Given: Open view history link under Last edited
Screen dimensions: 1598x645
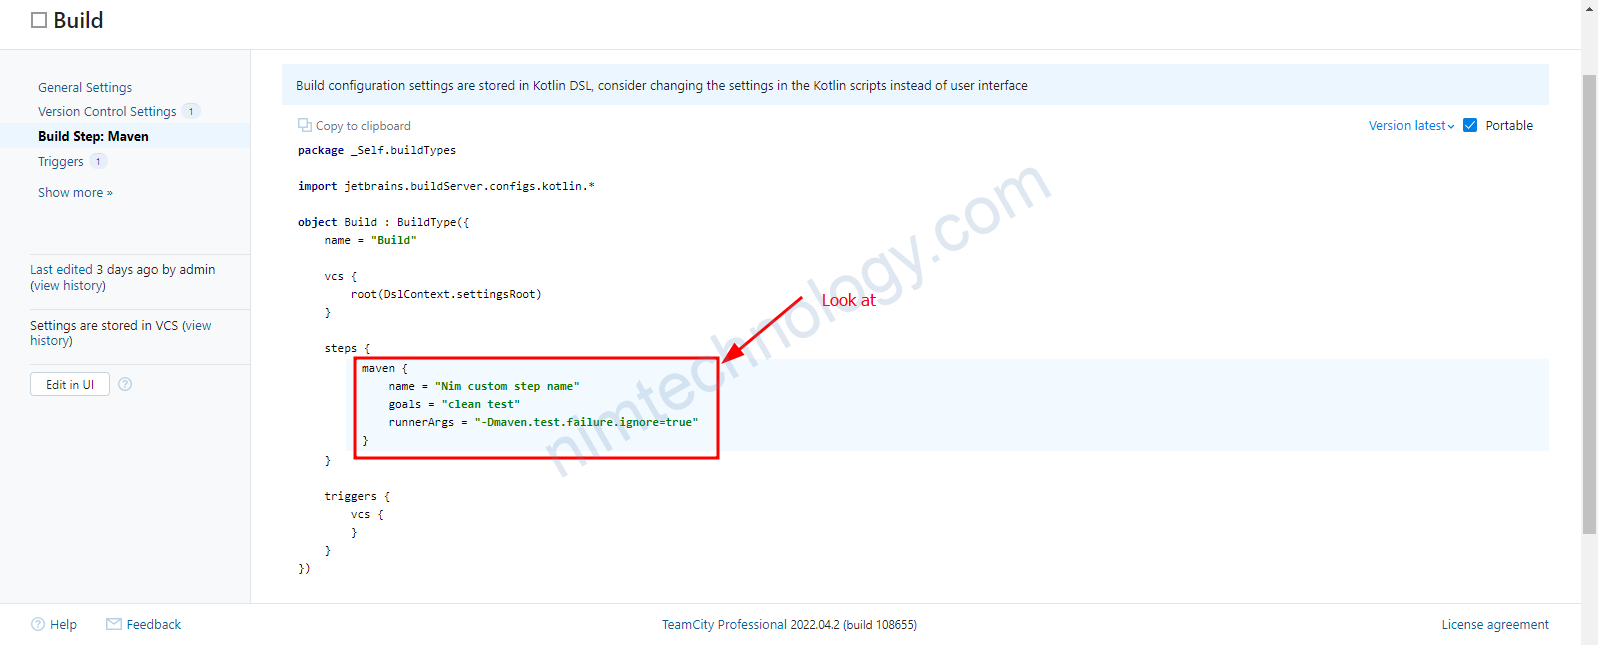Looking at the screenshot, I should click(68, 285).
